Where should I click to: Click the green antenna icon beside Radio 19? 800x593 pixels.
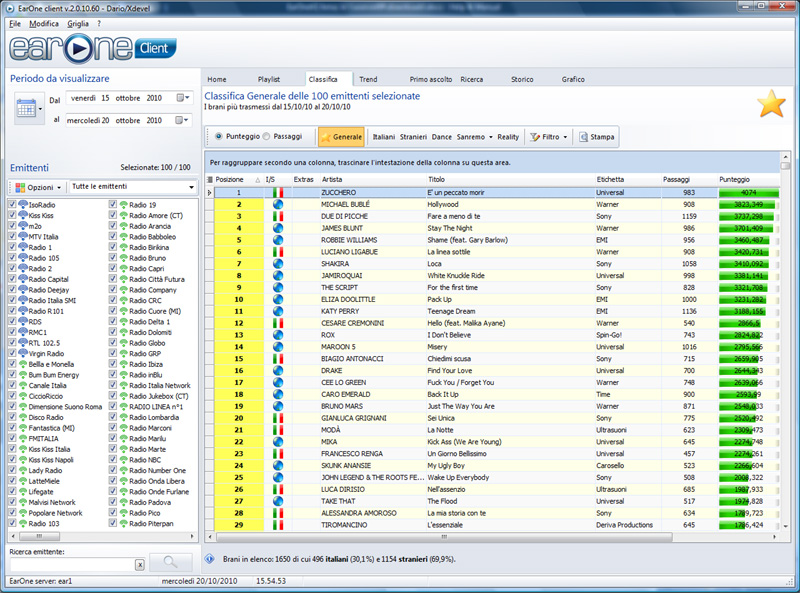click(x=123, y=204)
